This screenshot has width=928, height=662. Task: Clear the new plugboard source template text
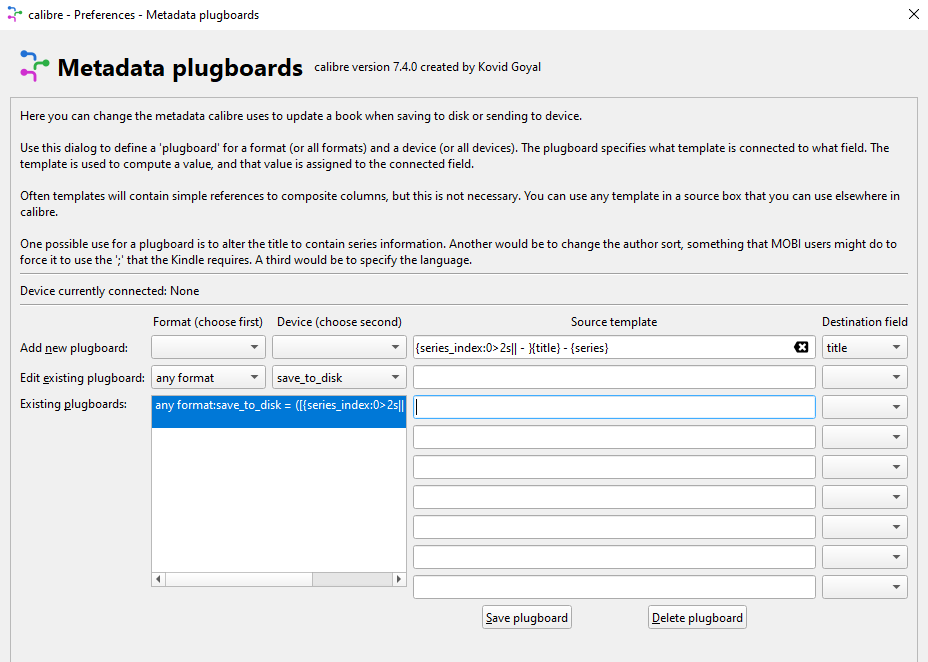pyautogui.click(x=801, y=347)
